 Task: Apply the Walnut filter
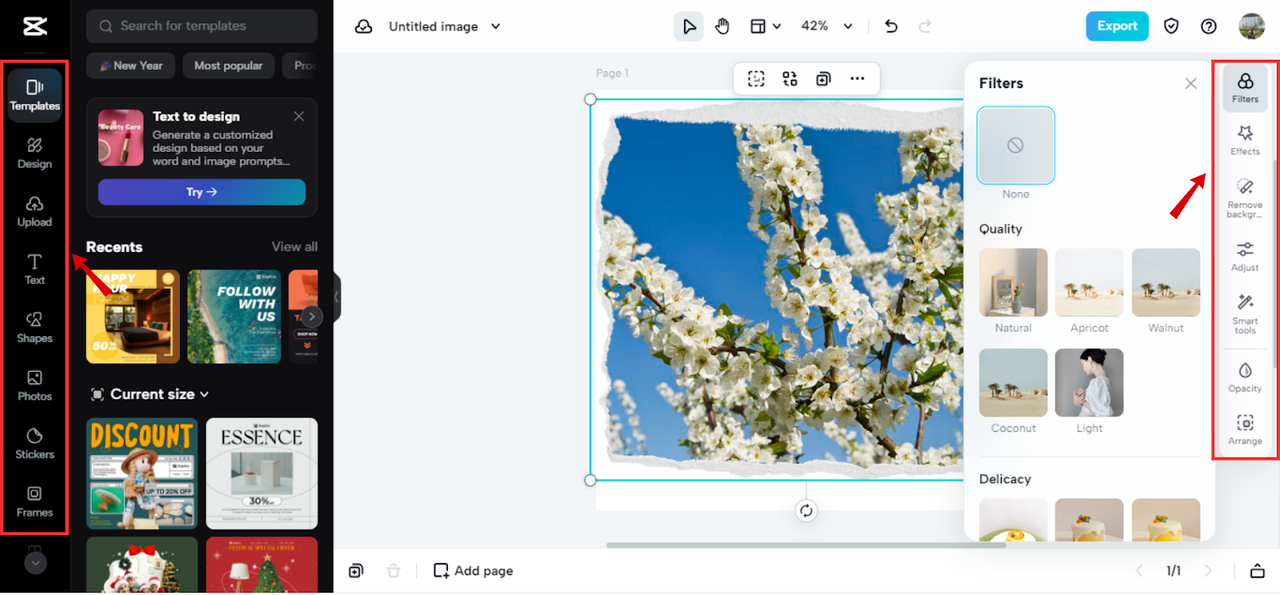click(1166, 283)
